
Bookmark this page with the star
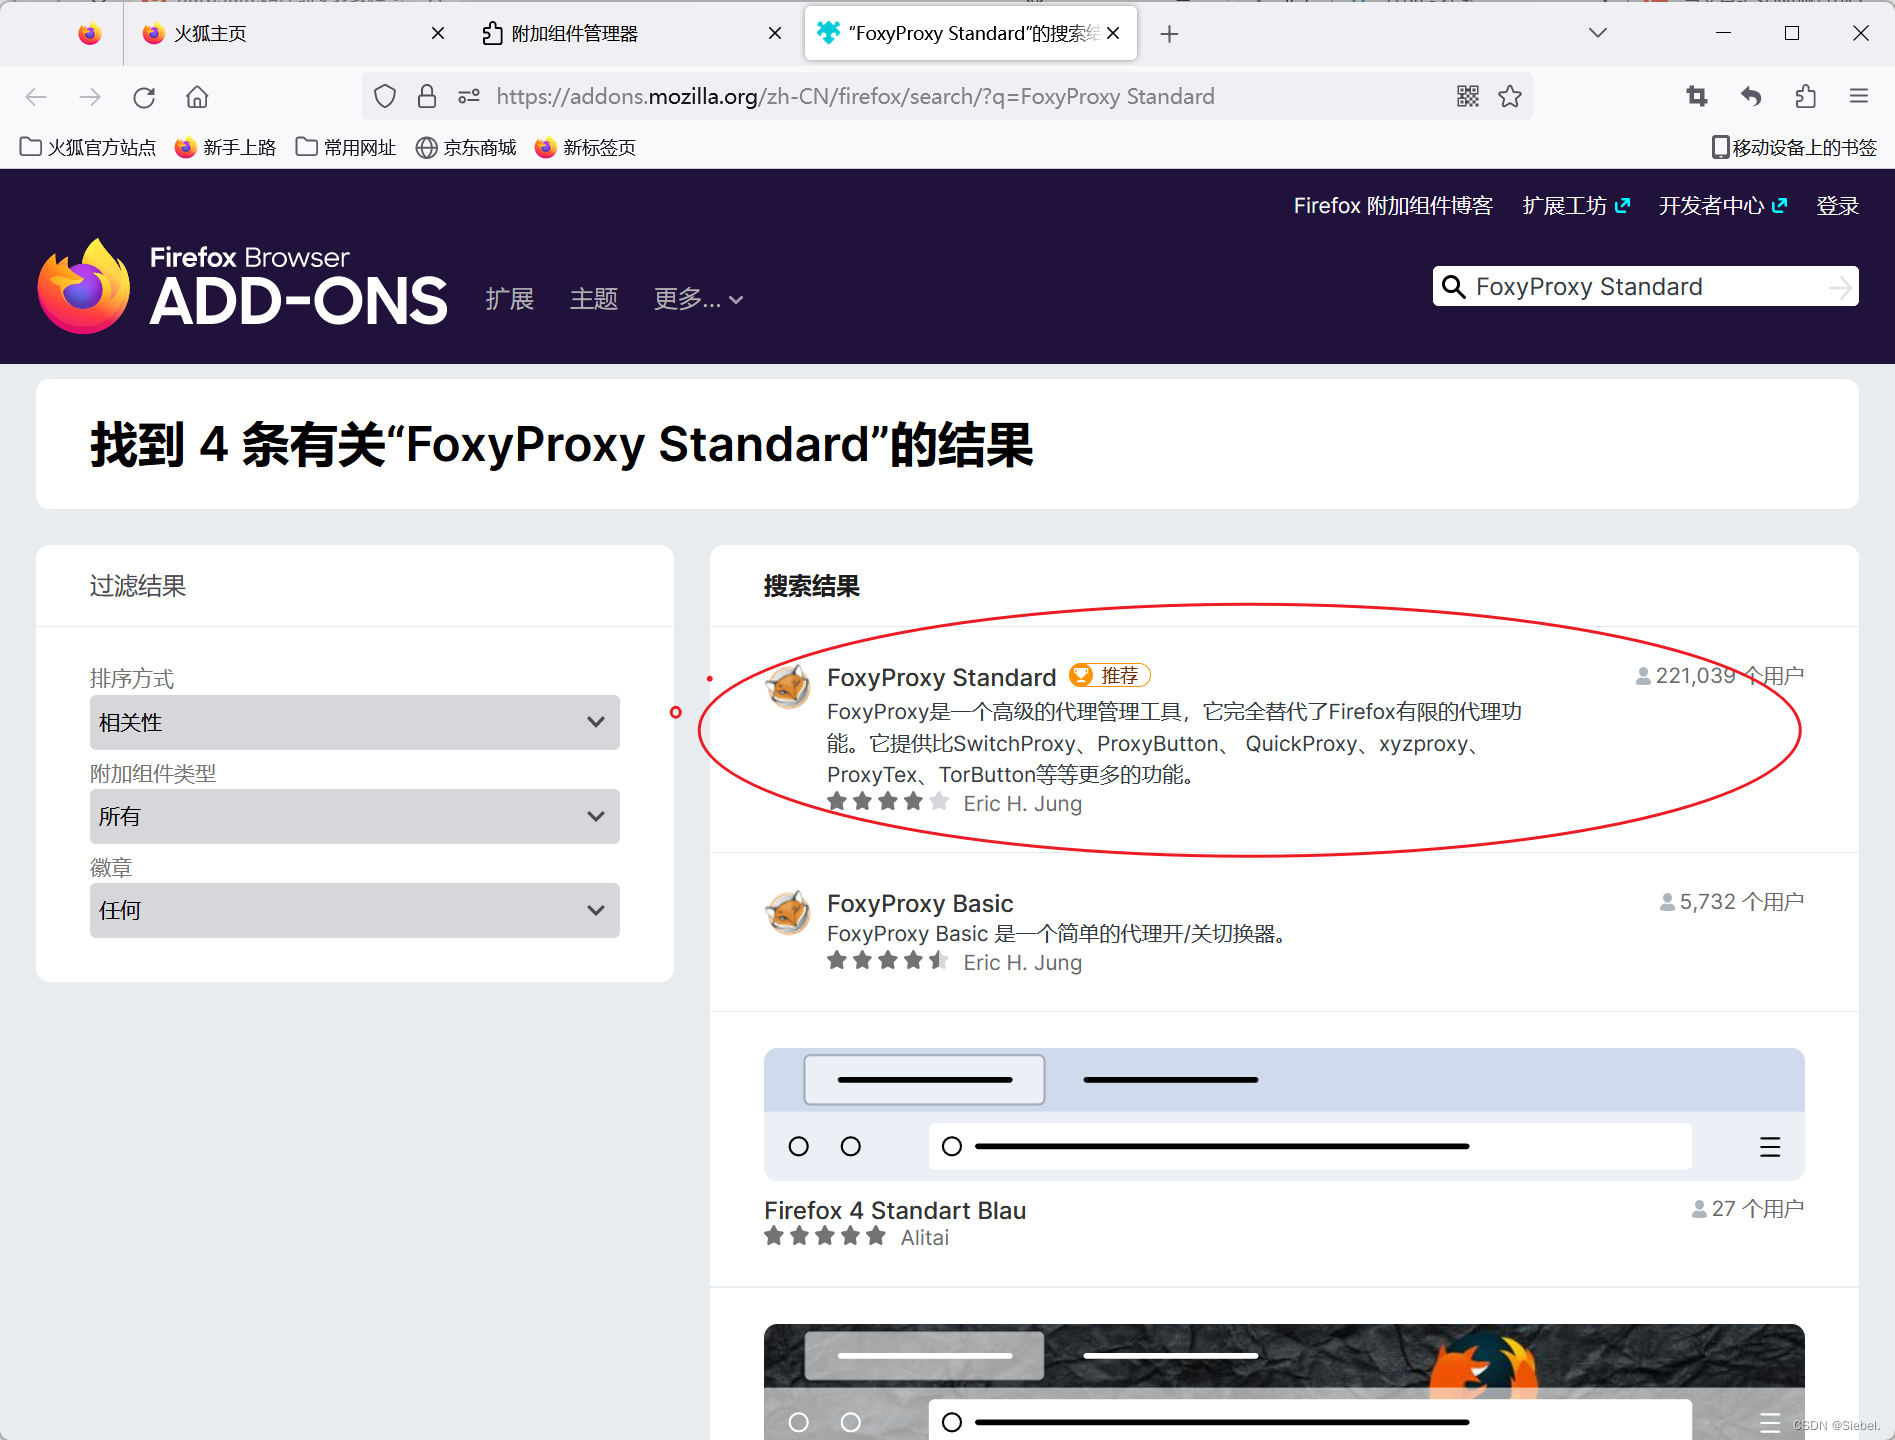(1510, 96)
